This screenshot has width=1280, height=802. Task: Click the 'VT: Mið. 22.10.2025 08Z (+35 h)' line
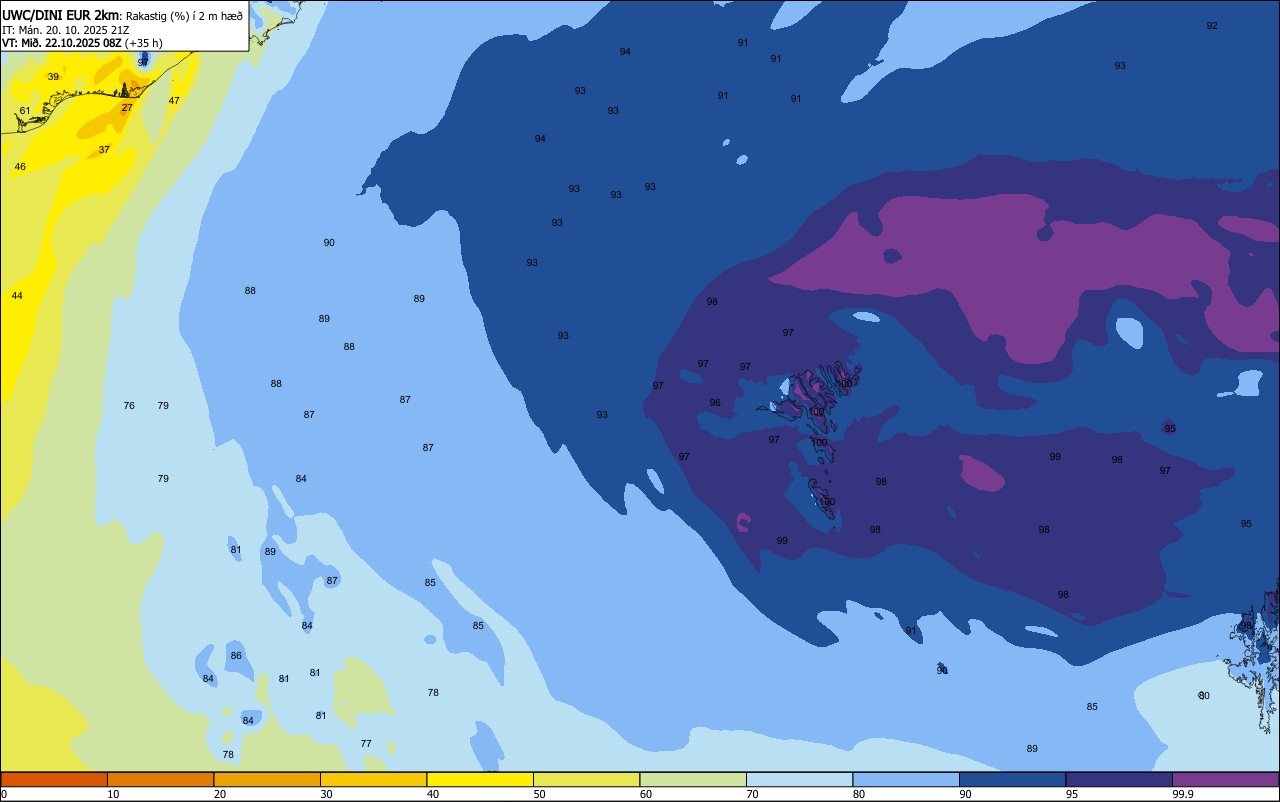tap(82, 43)
